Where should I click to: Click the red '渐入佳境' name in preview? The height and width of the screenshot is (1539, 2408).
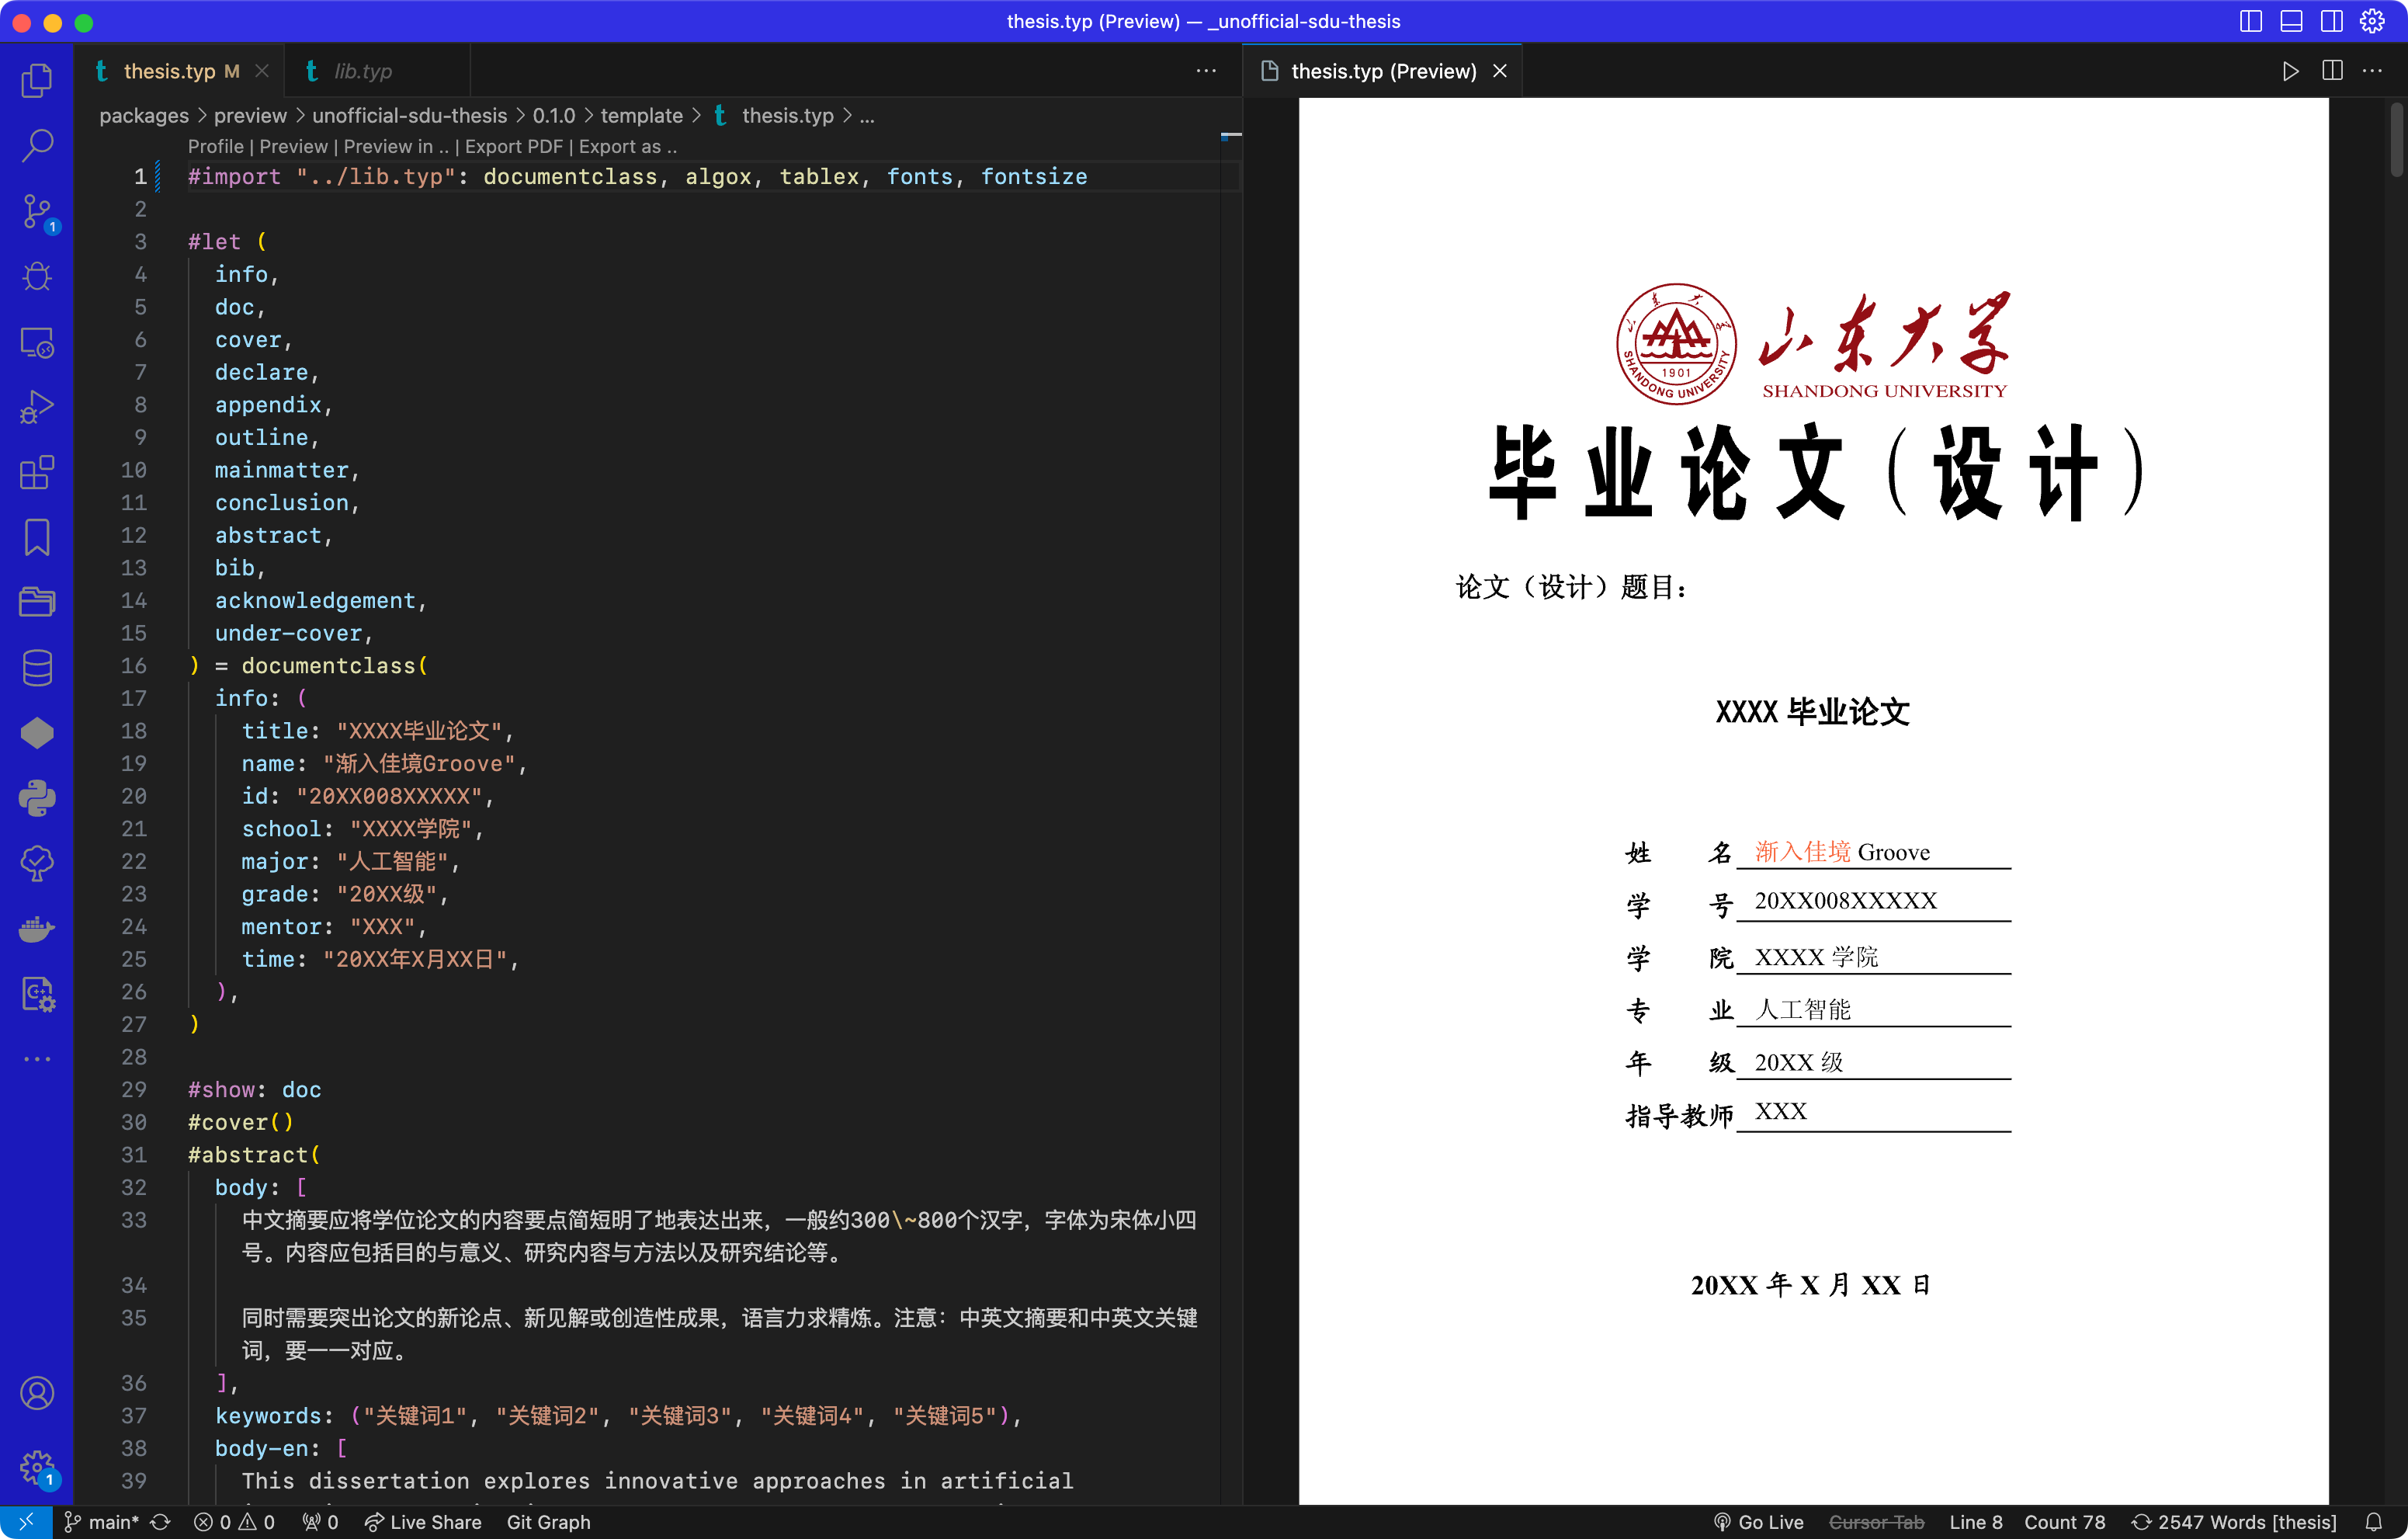pos(1803,852)
